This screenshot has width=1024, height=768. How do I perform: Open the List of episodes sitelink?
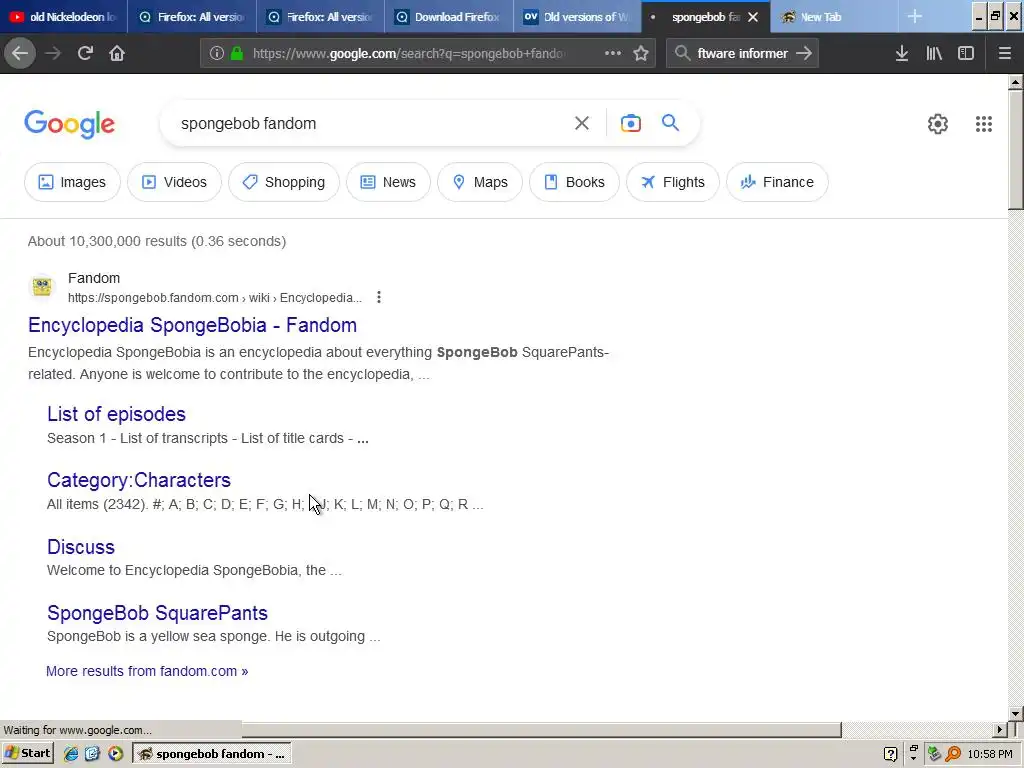(x=116, y=414)
